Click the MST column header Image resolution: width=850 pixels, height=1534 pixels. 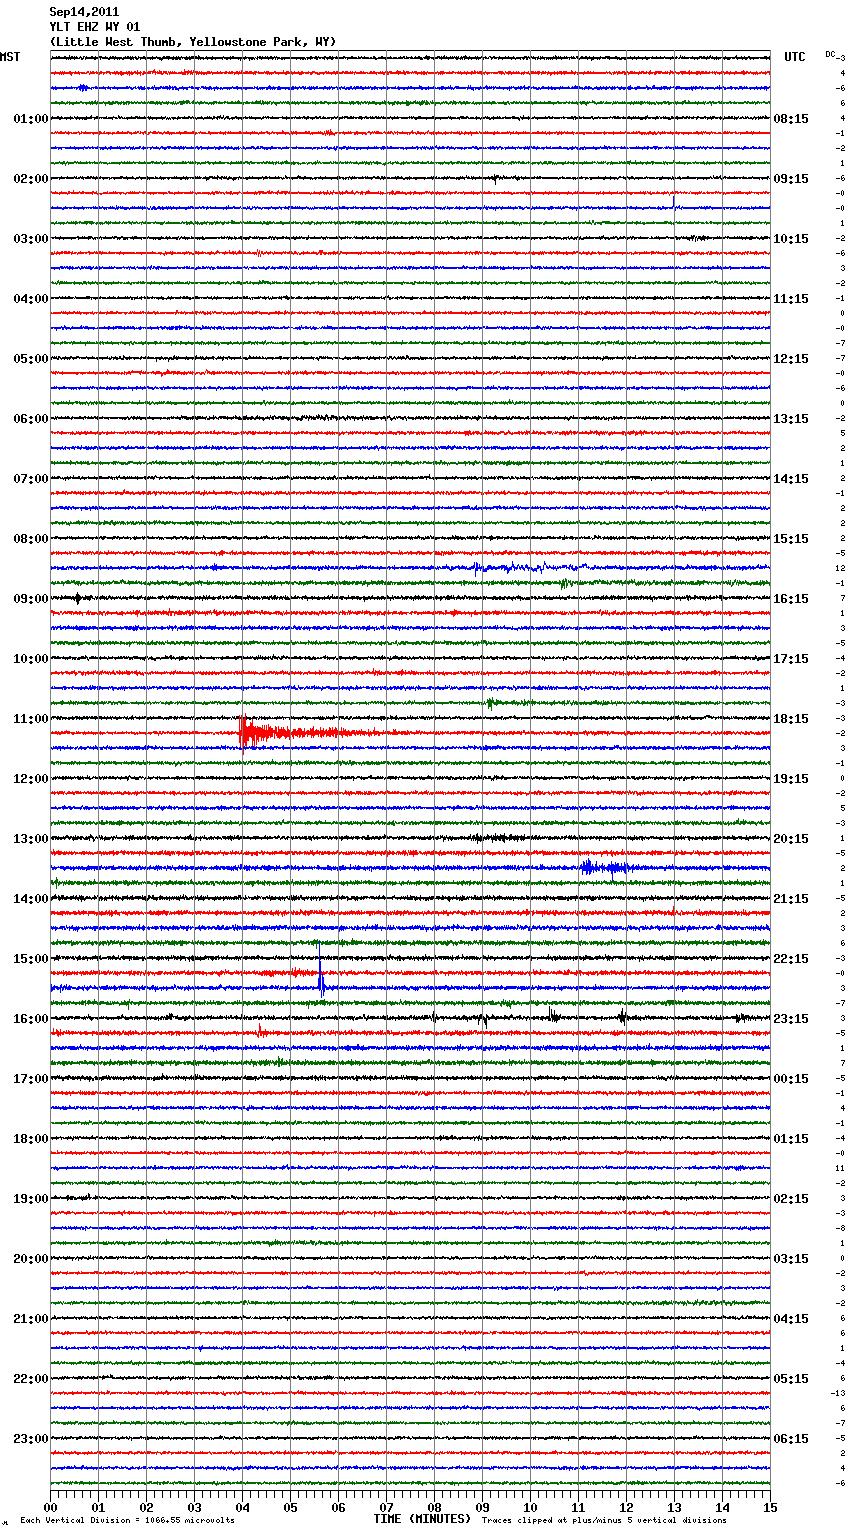pyautogui.click(x=10, y=57)
